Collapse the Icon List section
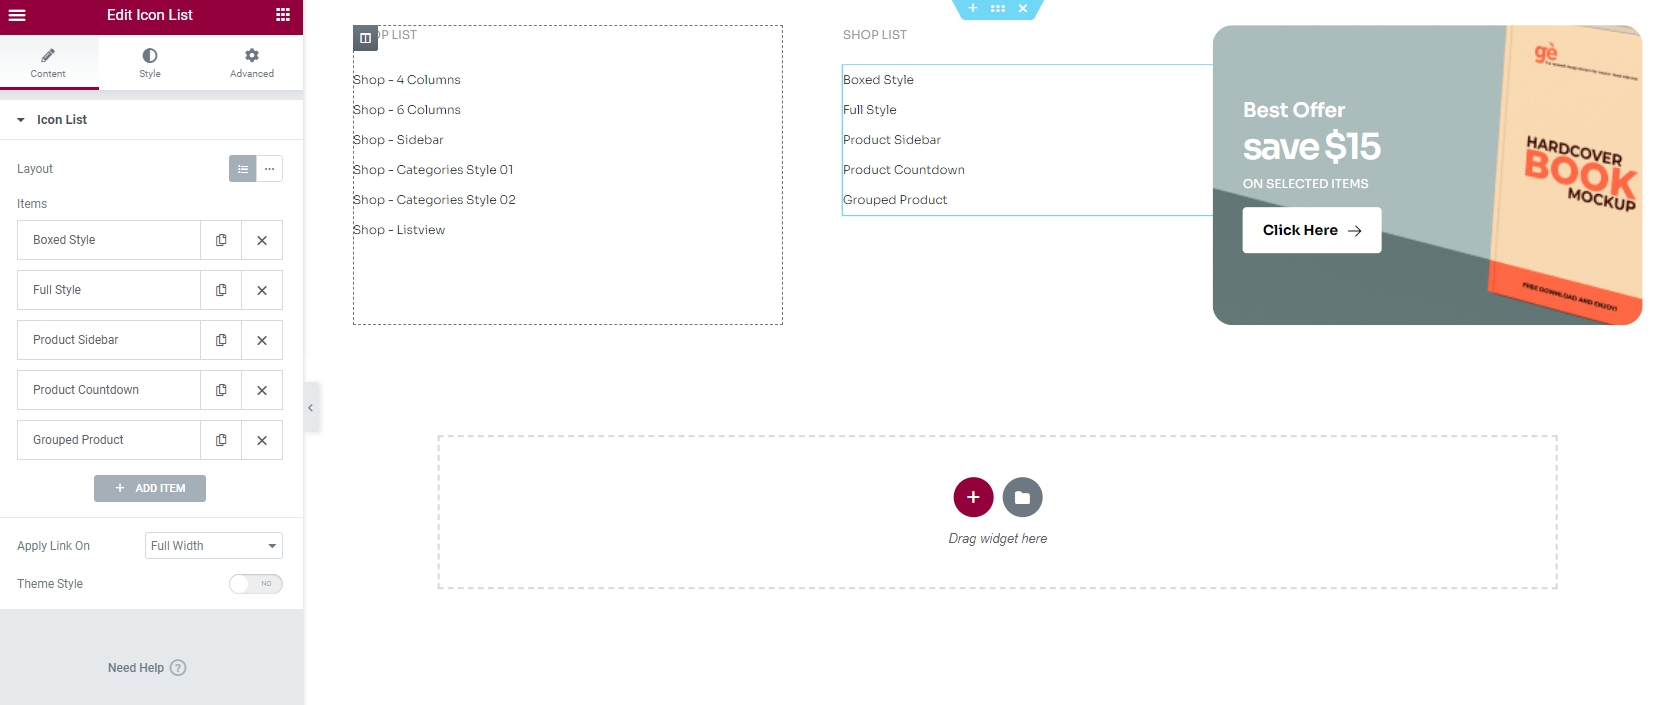1667x705 pixels. coord(21,120)
